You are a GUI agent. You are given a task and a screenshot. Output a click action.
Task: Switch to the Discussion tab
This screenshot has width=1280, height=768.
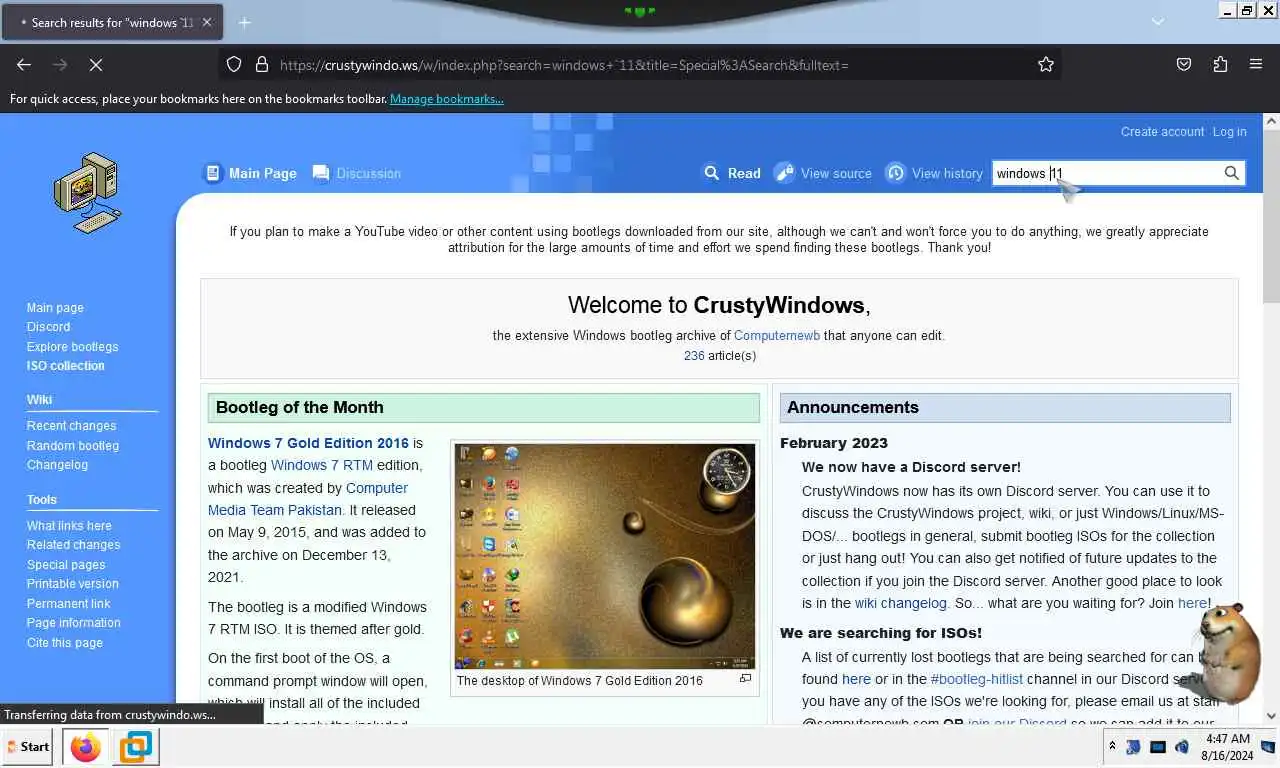pyautogui.click(x=357, y=173)
